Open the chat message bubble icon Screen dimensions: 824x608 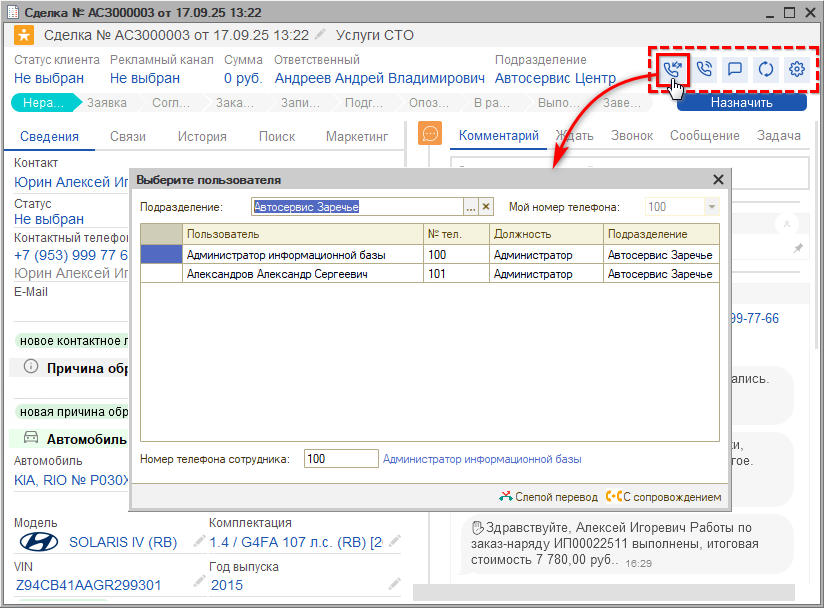point(735,69)
